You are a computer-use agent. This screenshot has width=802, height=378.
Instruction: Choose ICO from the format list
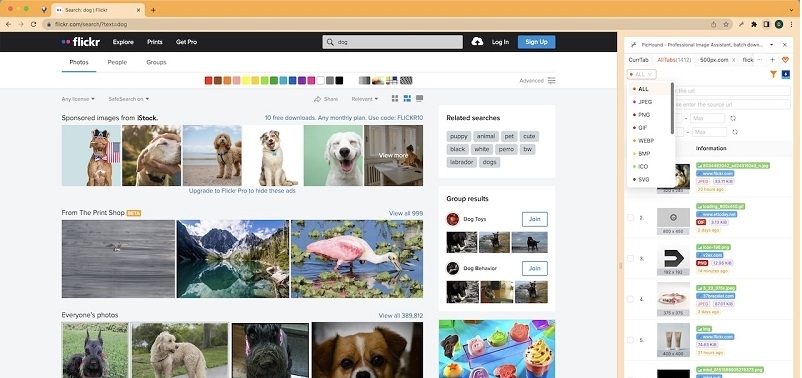pyautogui.click(x=649, y=166)
